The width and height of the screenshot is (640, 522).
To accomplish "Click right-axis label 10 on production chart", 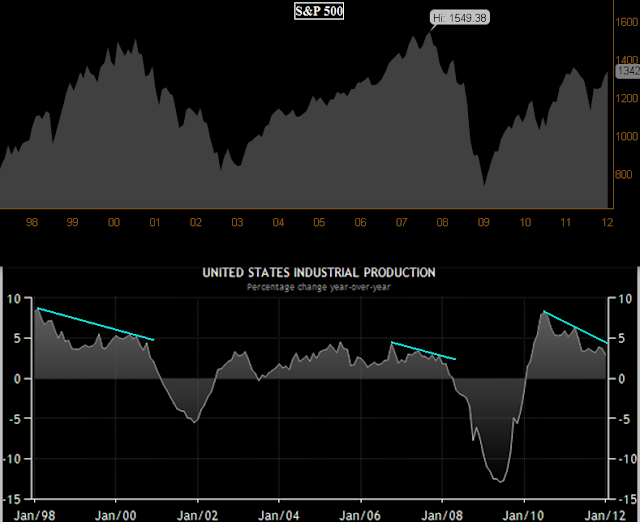I will [x=625, y=299].
